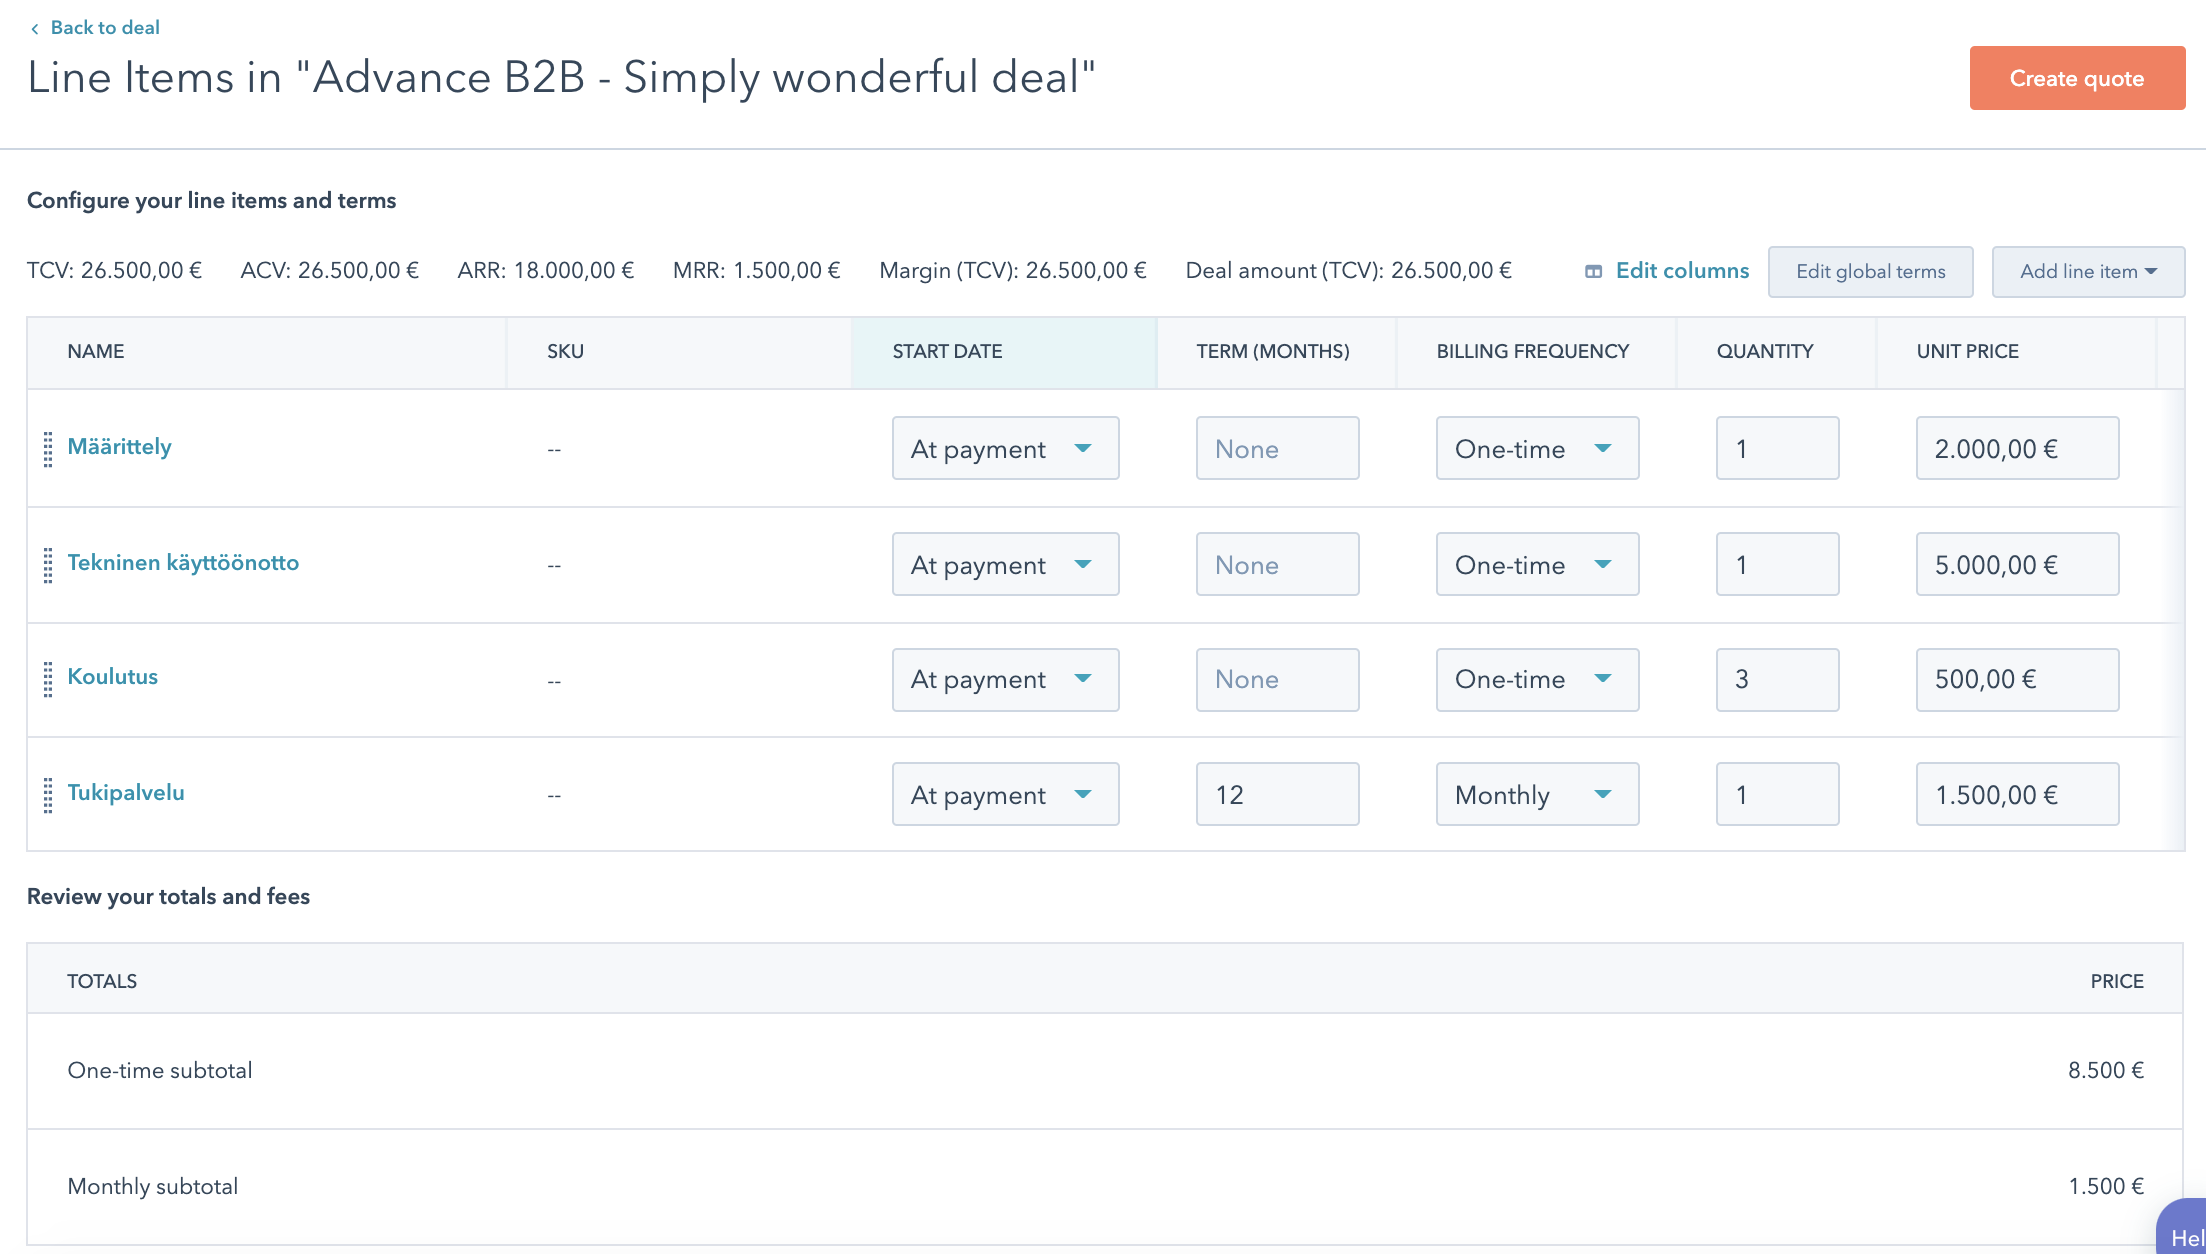This screenshot has width=2206, height=1254.
Task: Open Edit global terms
Action: [x=1871, y=271]
